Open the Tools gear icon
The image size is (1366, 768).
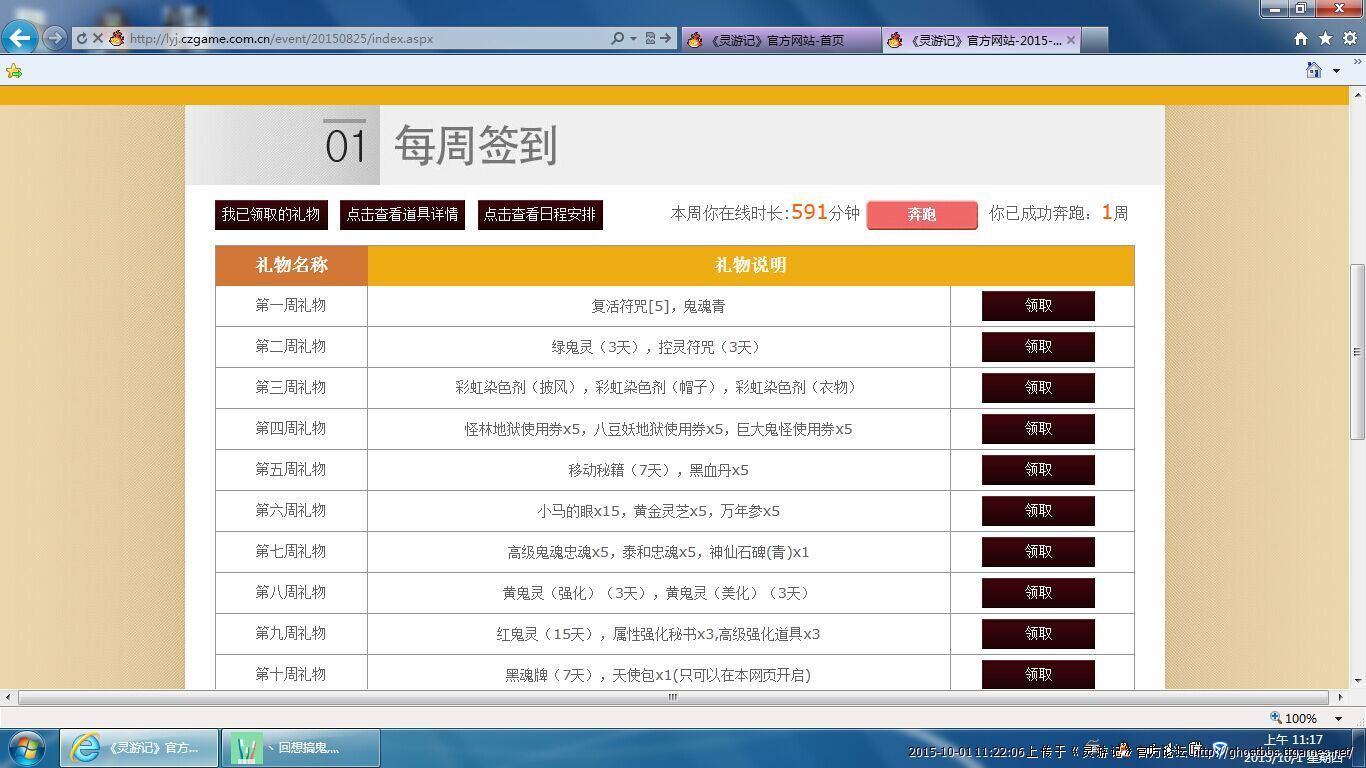point(1349,39)
